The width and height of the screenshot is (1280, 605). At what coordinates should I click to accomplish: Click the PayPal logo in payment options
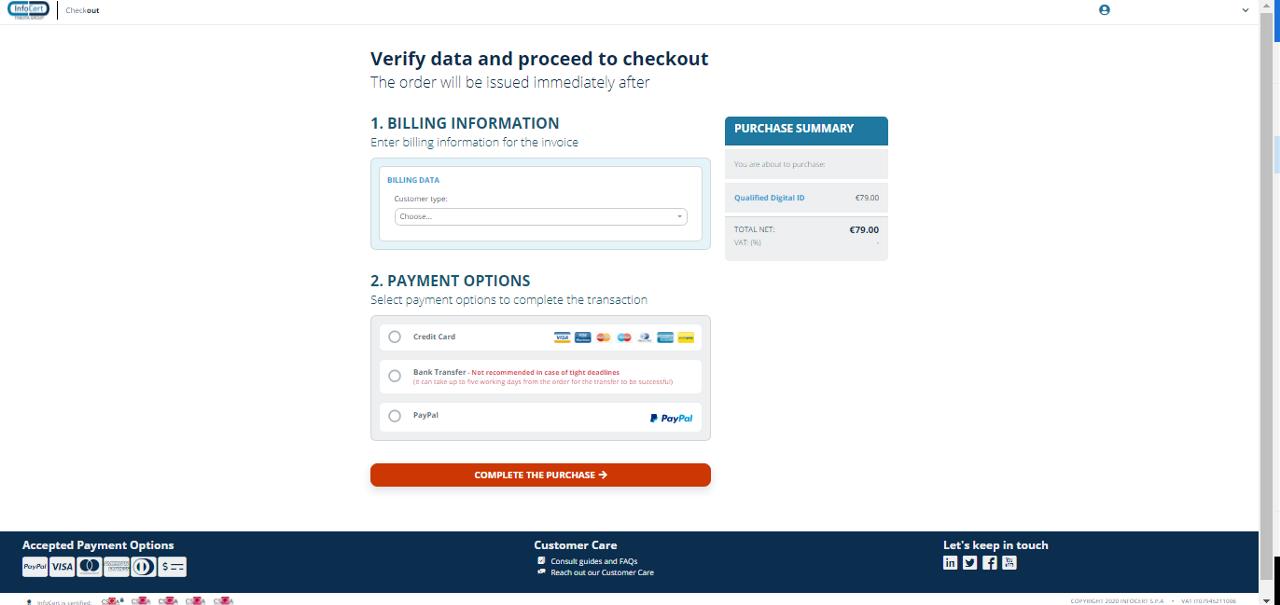671,418
